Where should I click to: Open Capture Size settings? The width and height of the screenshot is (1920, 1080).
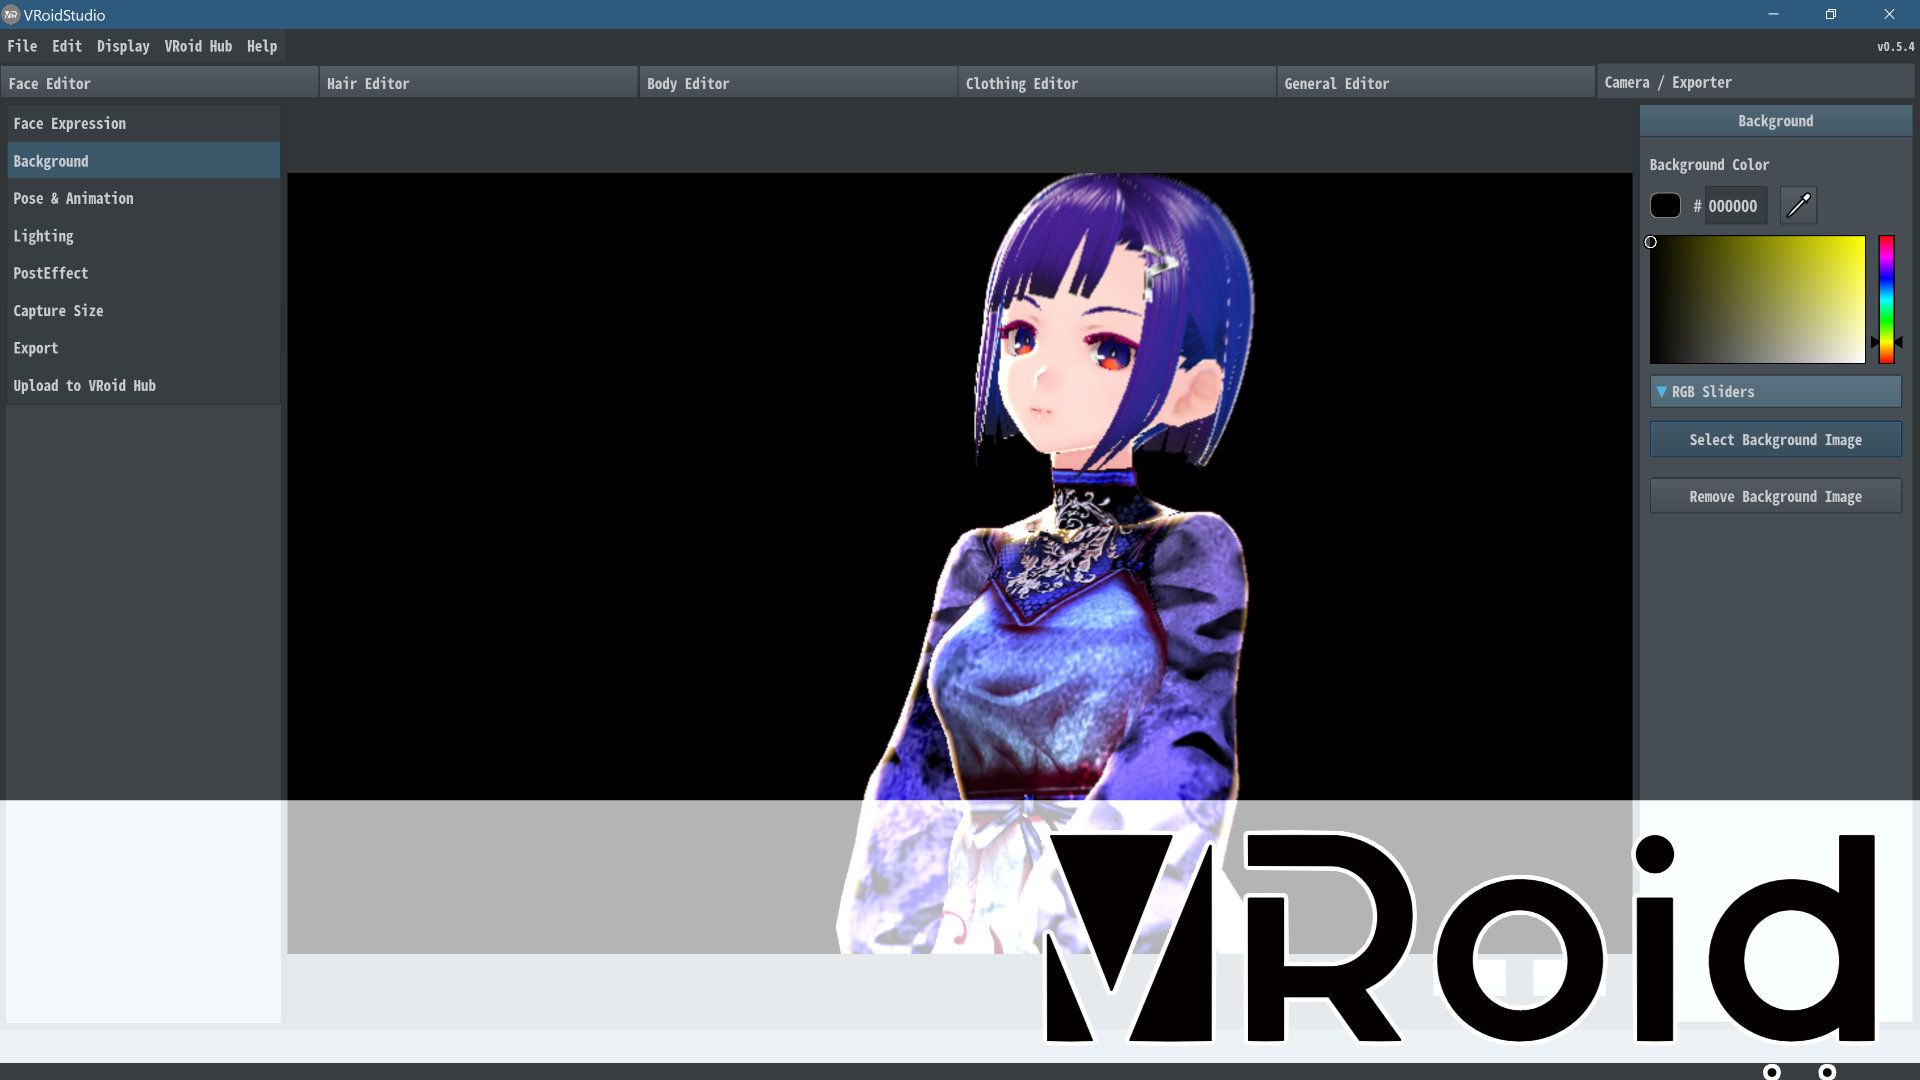click(x=58, y=310)
